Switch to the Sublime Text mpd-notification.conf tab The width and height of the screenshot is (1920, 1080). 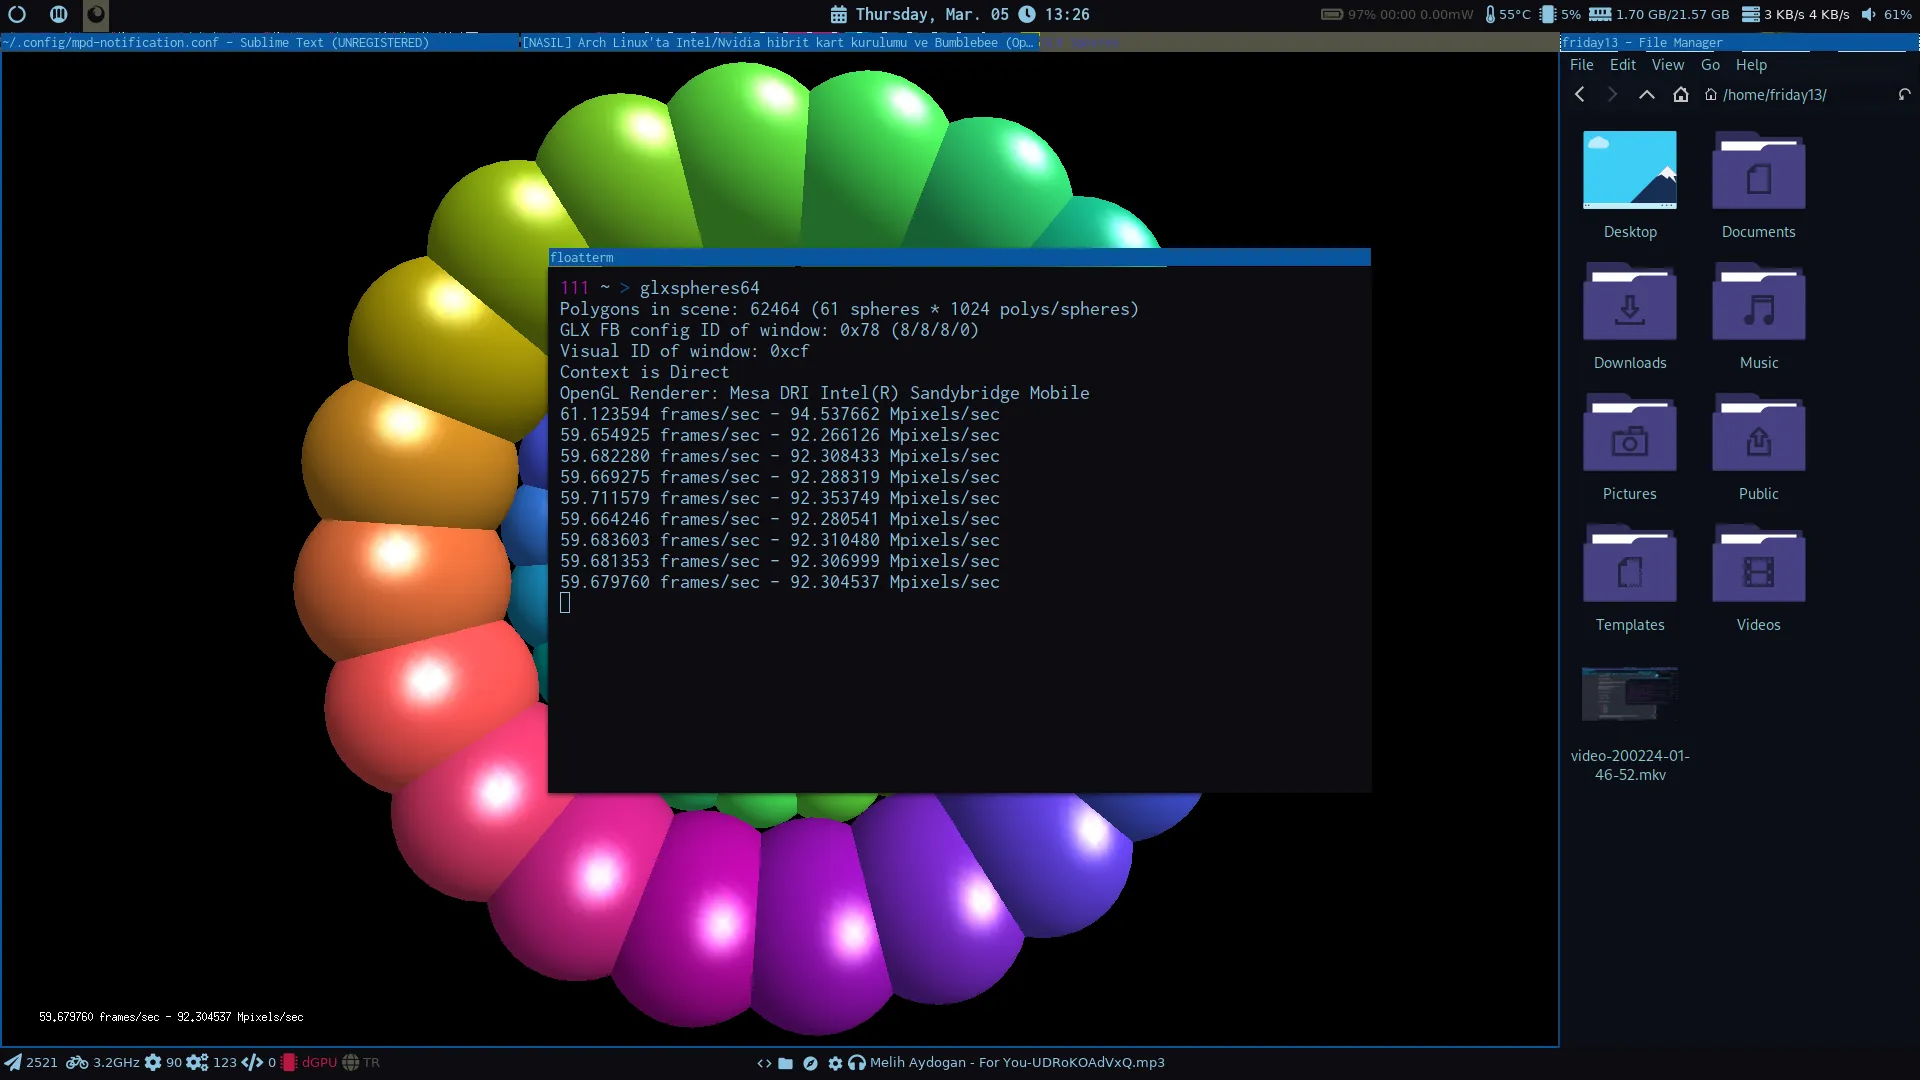click(x=259, y=43)
